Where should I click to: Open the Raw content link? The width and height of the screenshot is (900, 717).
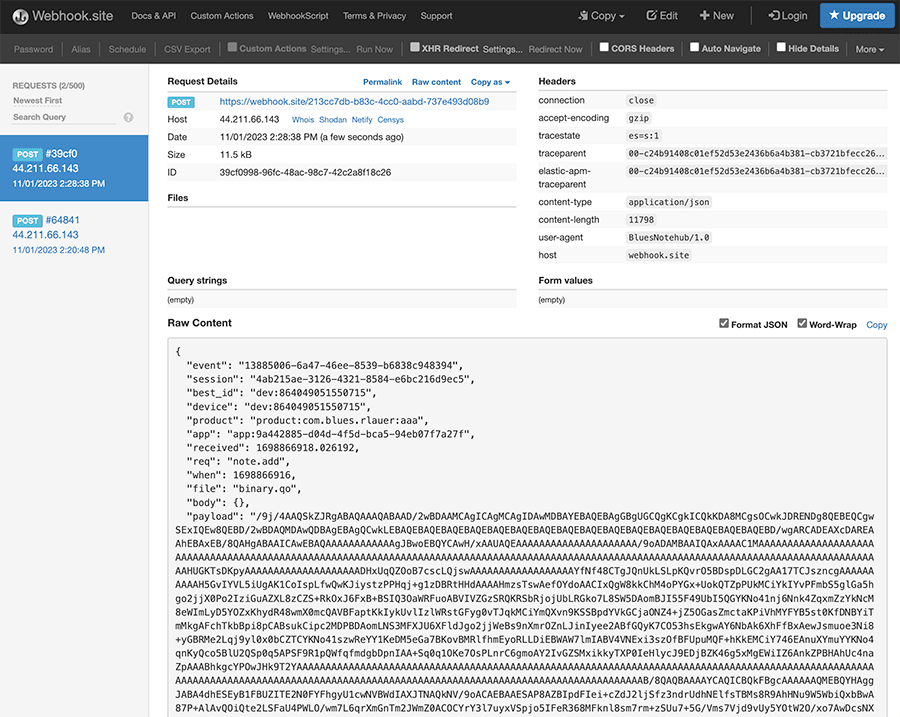pyautogui.click(x=436, y=82)
